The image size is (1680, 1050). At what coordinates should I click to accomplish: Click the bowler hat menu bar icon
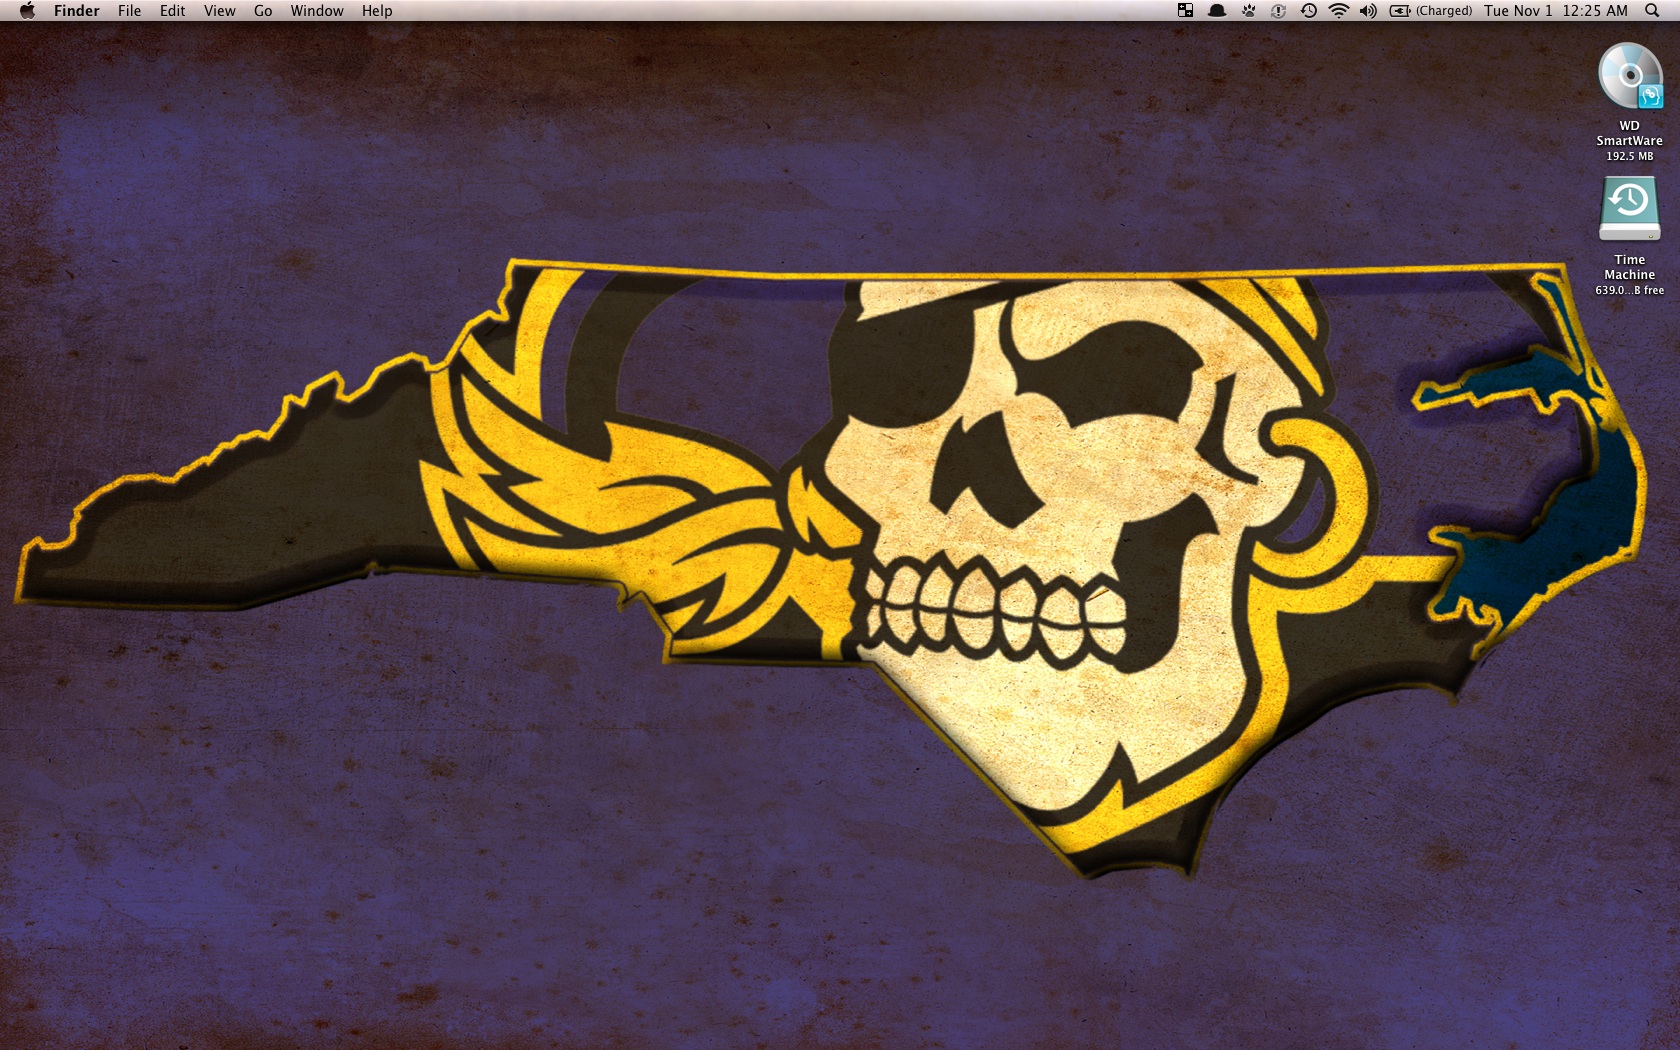(x=1217, y=11)
